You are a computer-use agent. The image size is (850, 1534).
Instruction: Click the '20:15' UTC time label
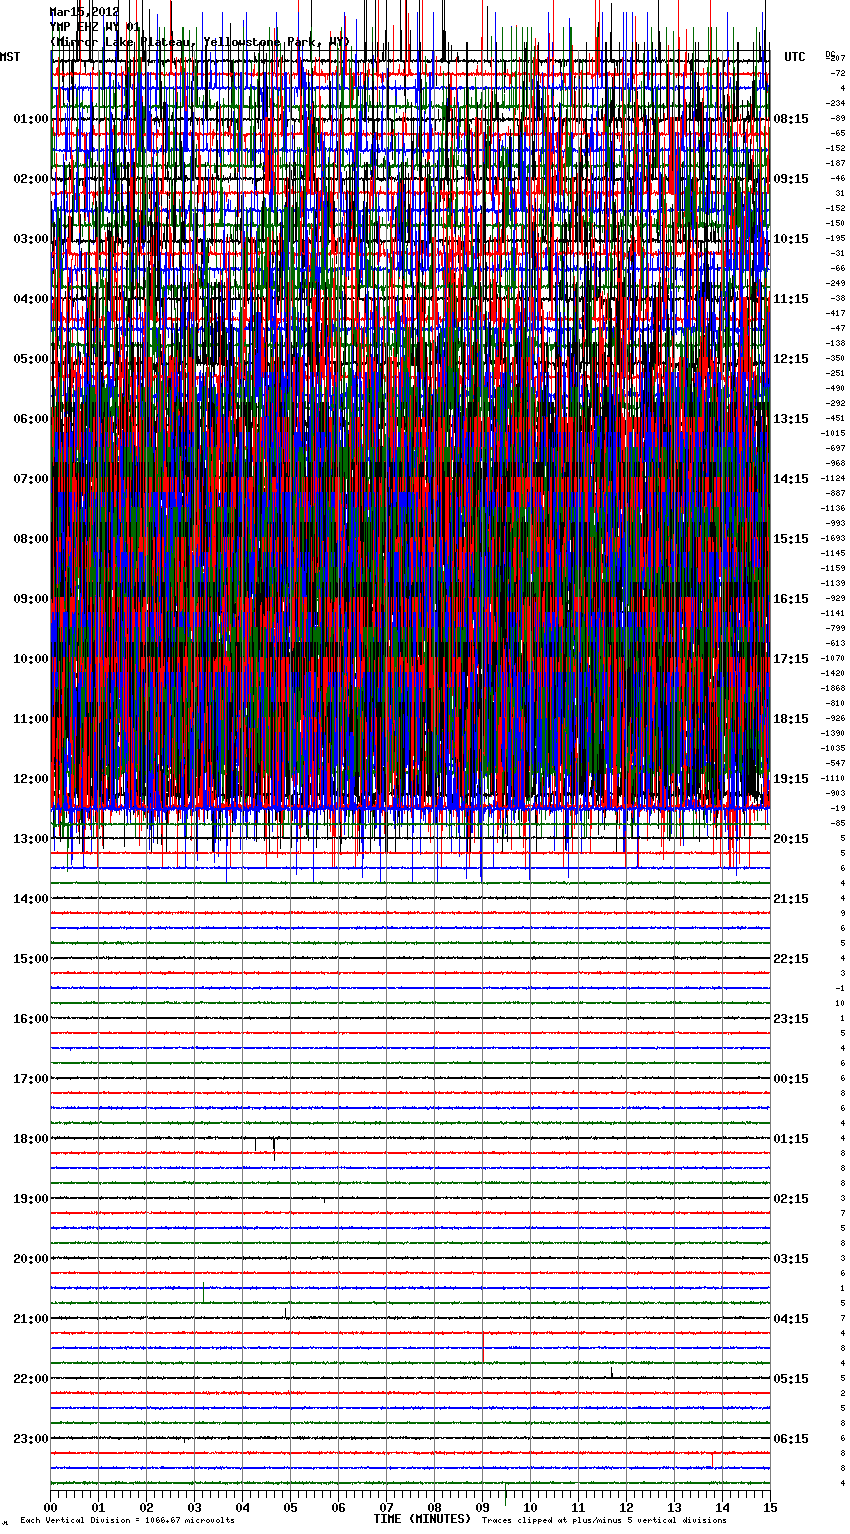point(791,839)
